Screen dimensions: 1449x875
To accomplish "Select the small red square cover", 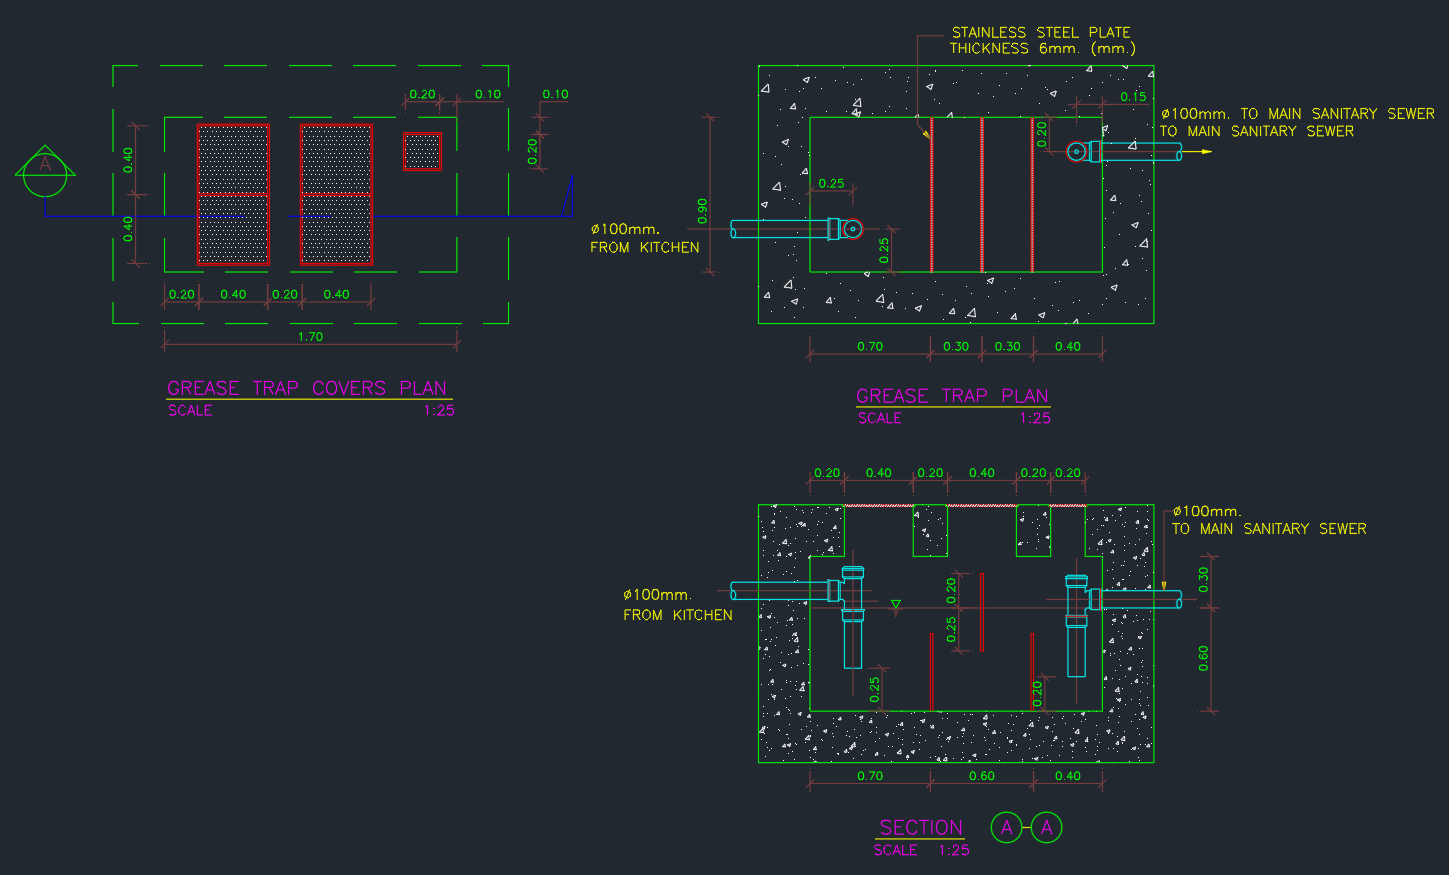I will [x=422, y=152].
